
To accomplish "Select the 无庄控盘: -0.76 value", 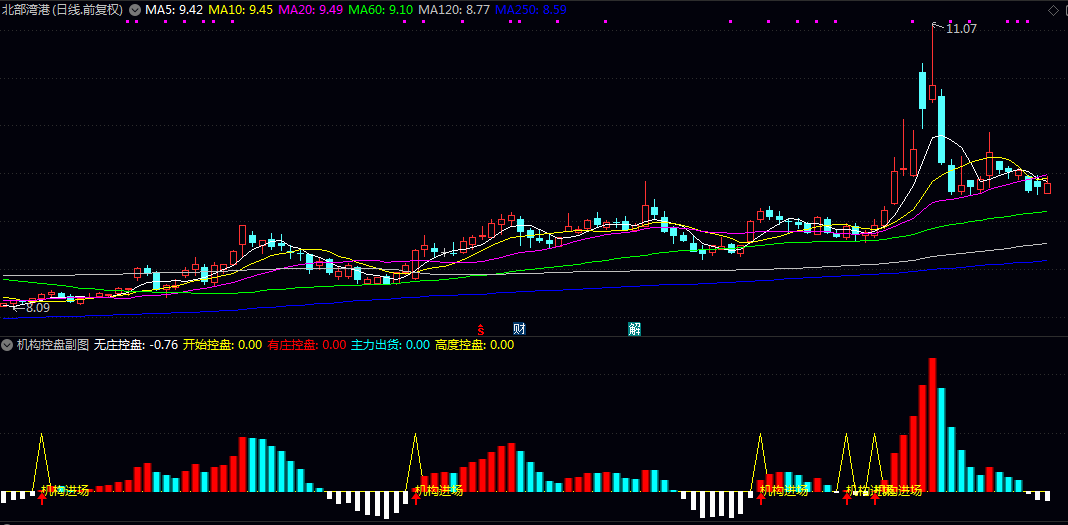I will tap(136, 345).
